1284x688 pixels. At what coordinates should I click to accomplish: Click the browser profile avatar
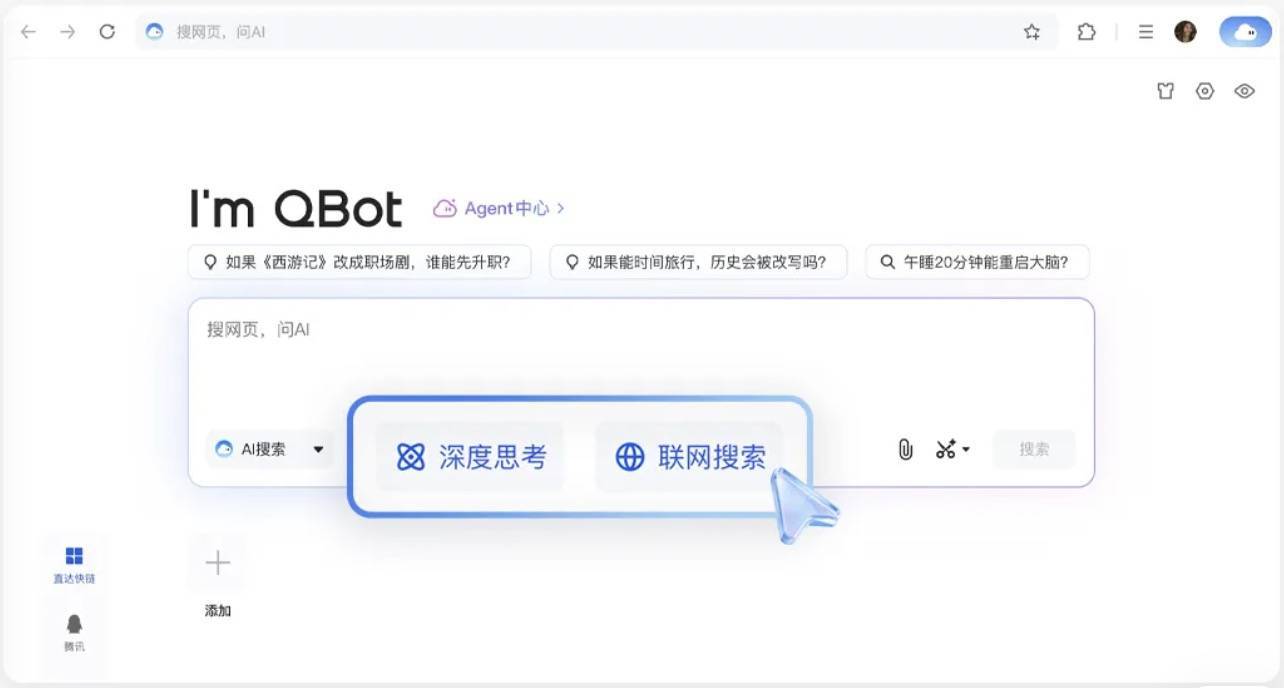point(1185,31)
